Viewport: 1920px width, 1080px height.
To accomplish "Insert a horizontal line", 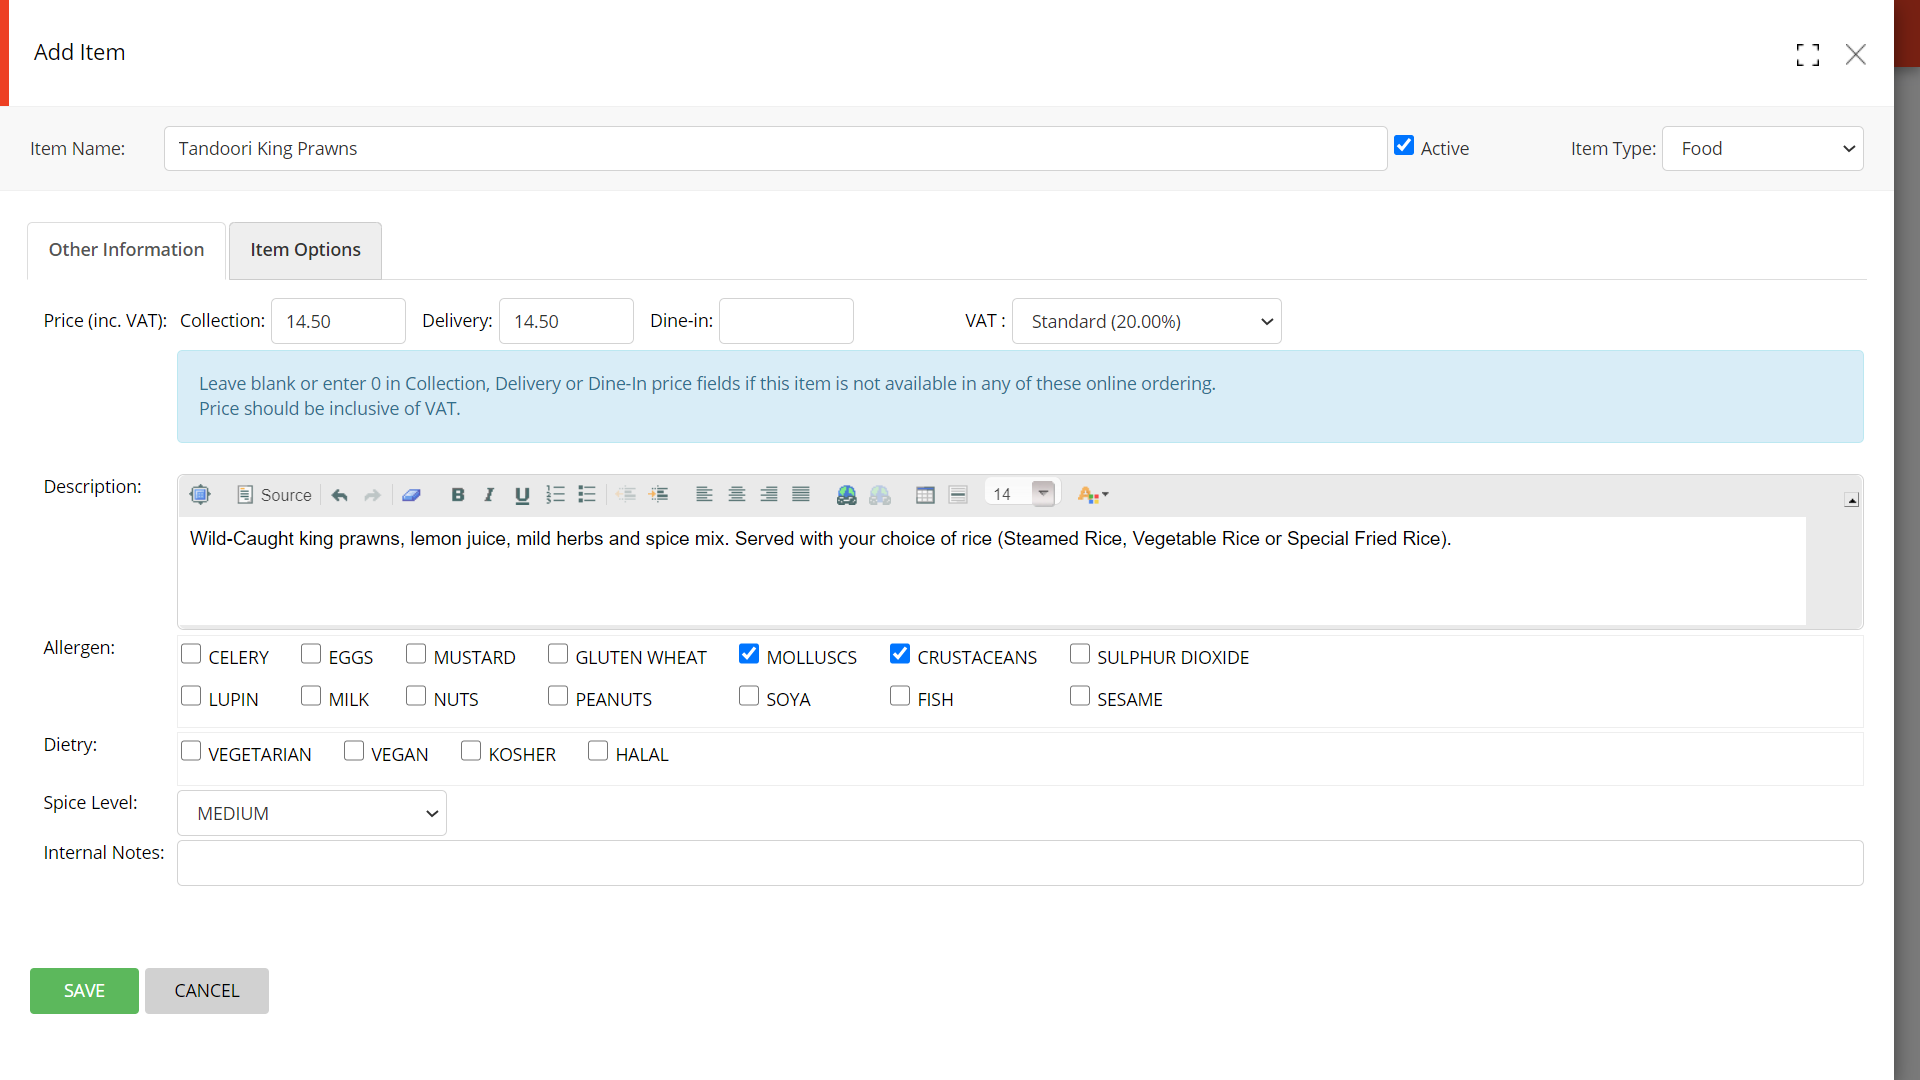I will click(x=958, y=494).
